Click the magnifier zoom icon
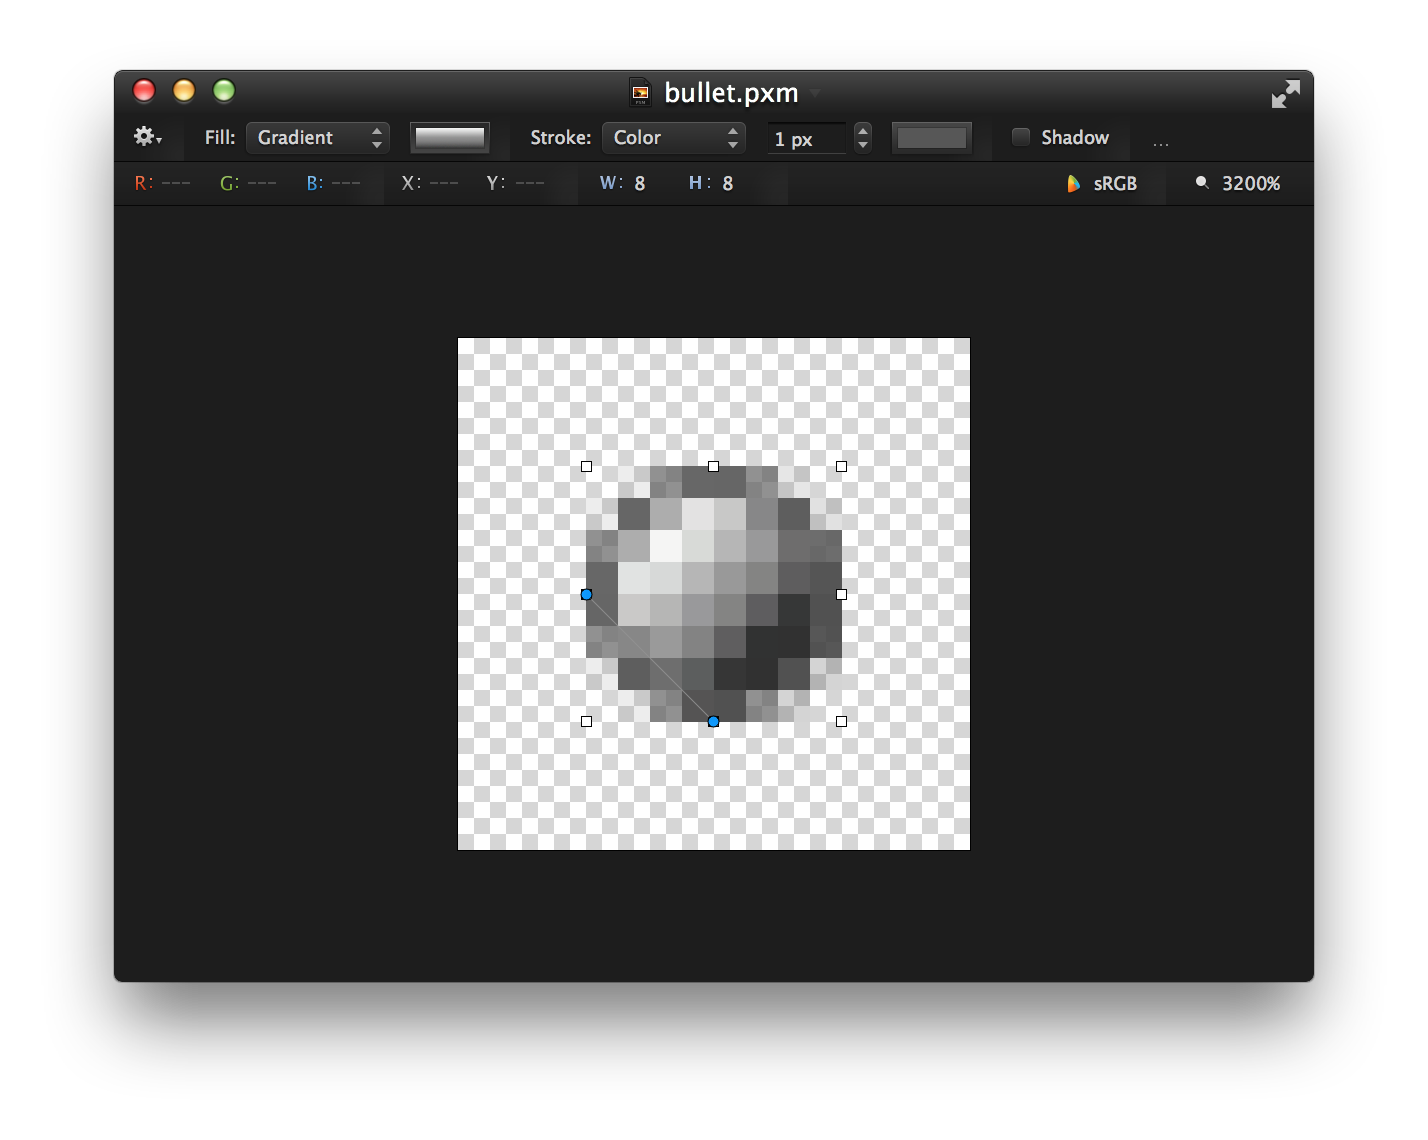 point(1201,183)
